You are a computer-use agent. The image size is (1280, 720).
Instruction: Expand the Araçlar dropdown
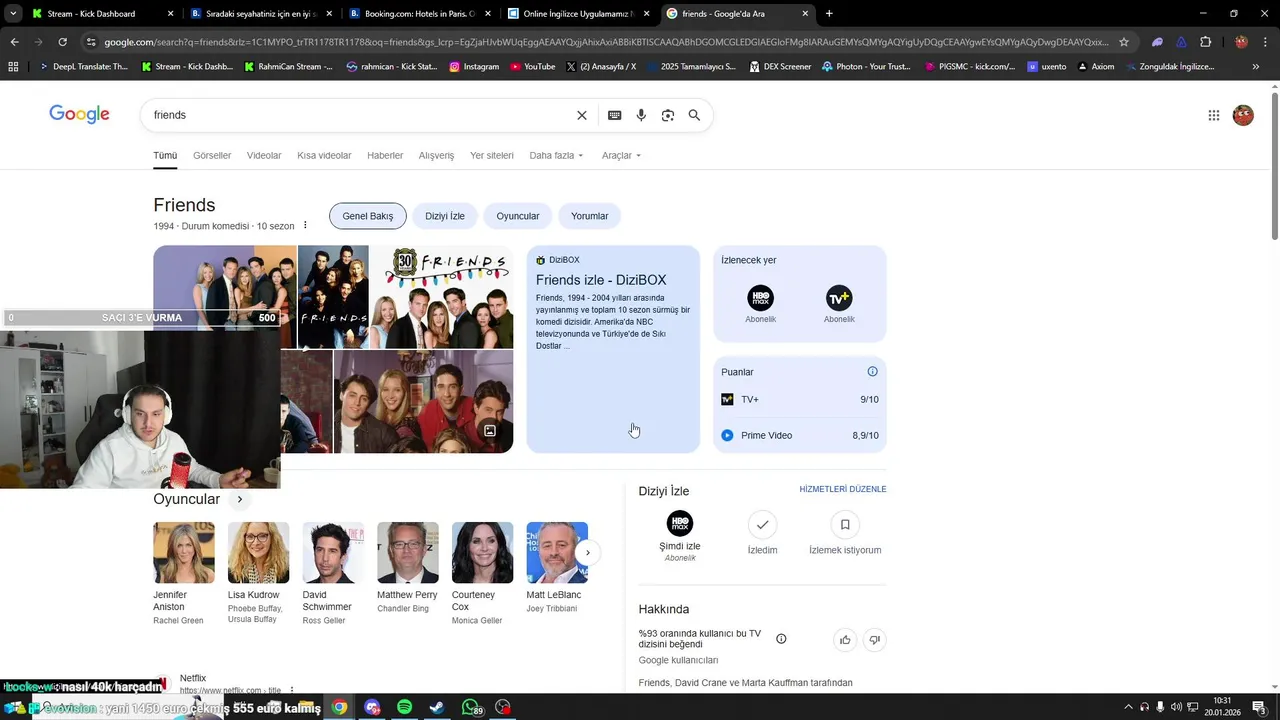click(x=621, y=155)
